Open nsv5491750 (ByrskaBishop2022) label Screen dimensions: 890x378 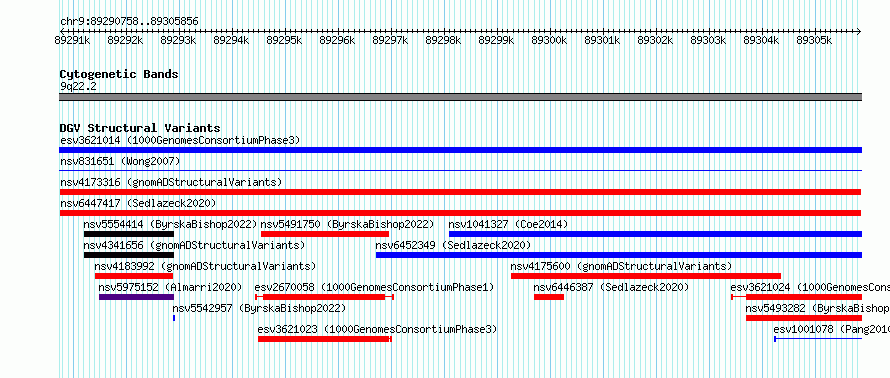click(347, 224)
